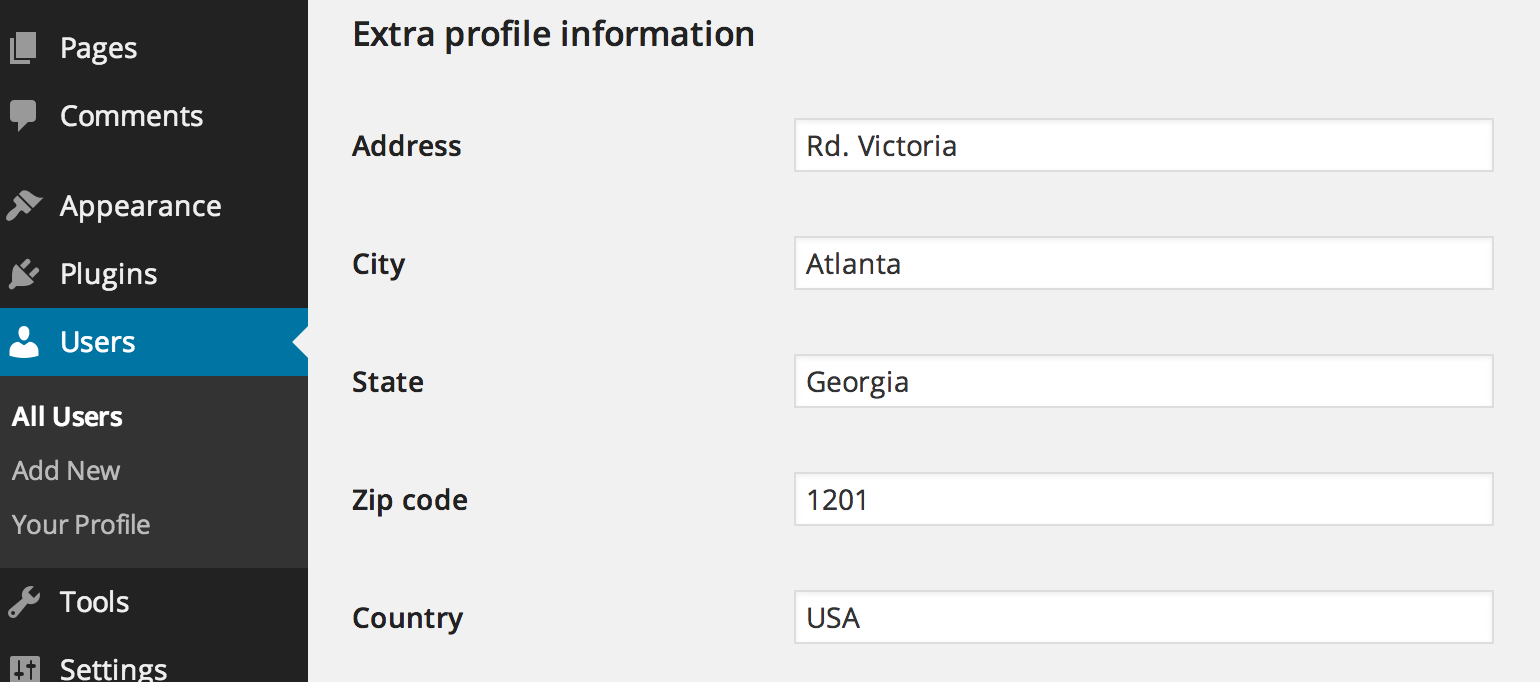Click the Users person icon
1540x682 pixels.
click(x=23, y=342)
